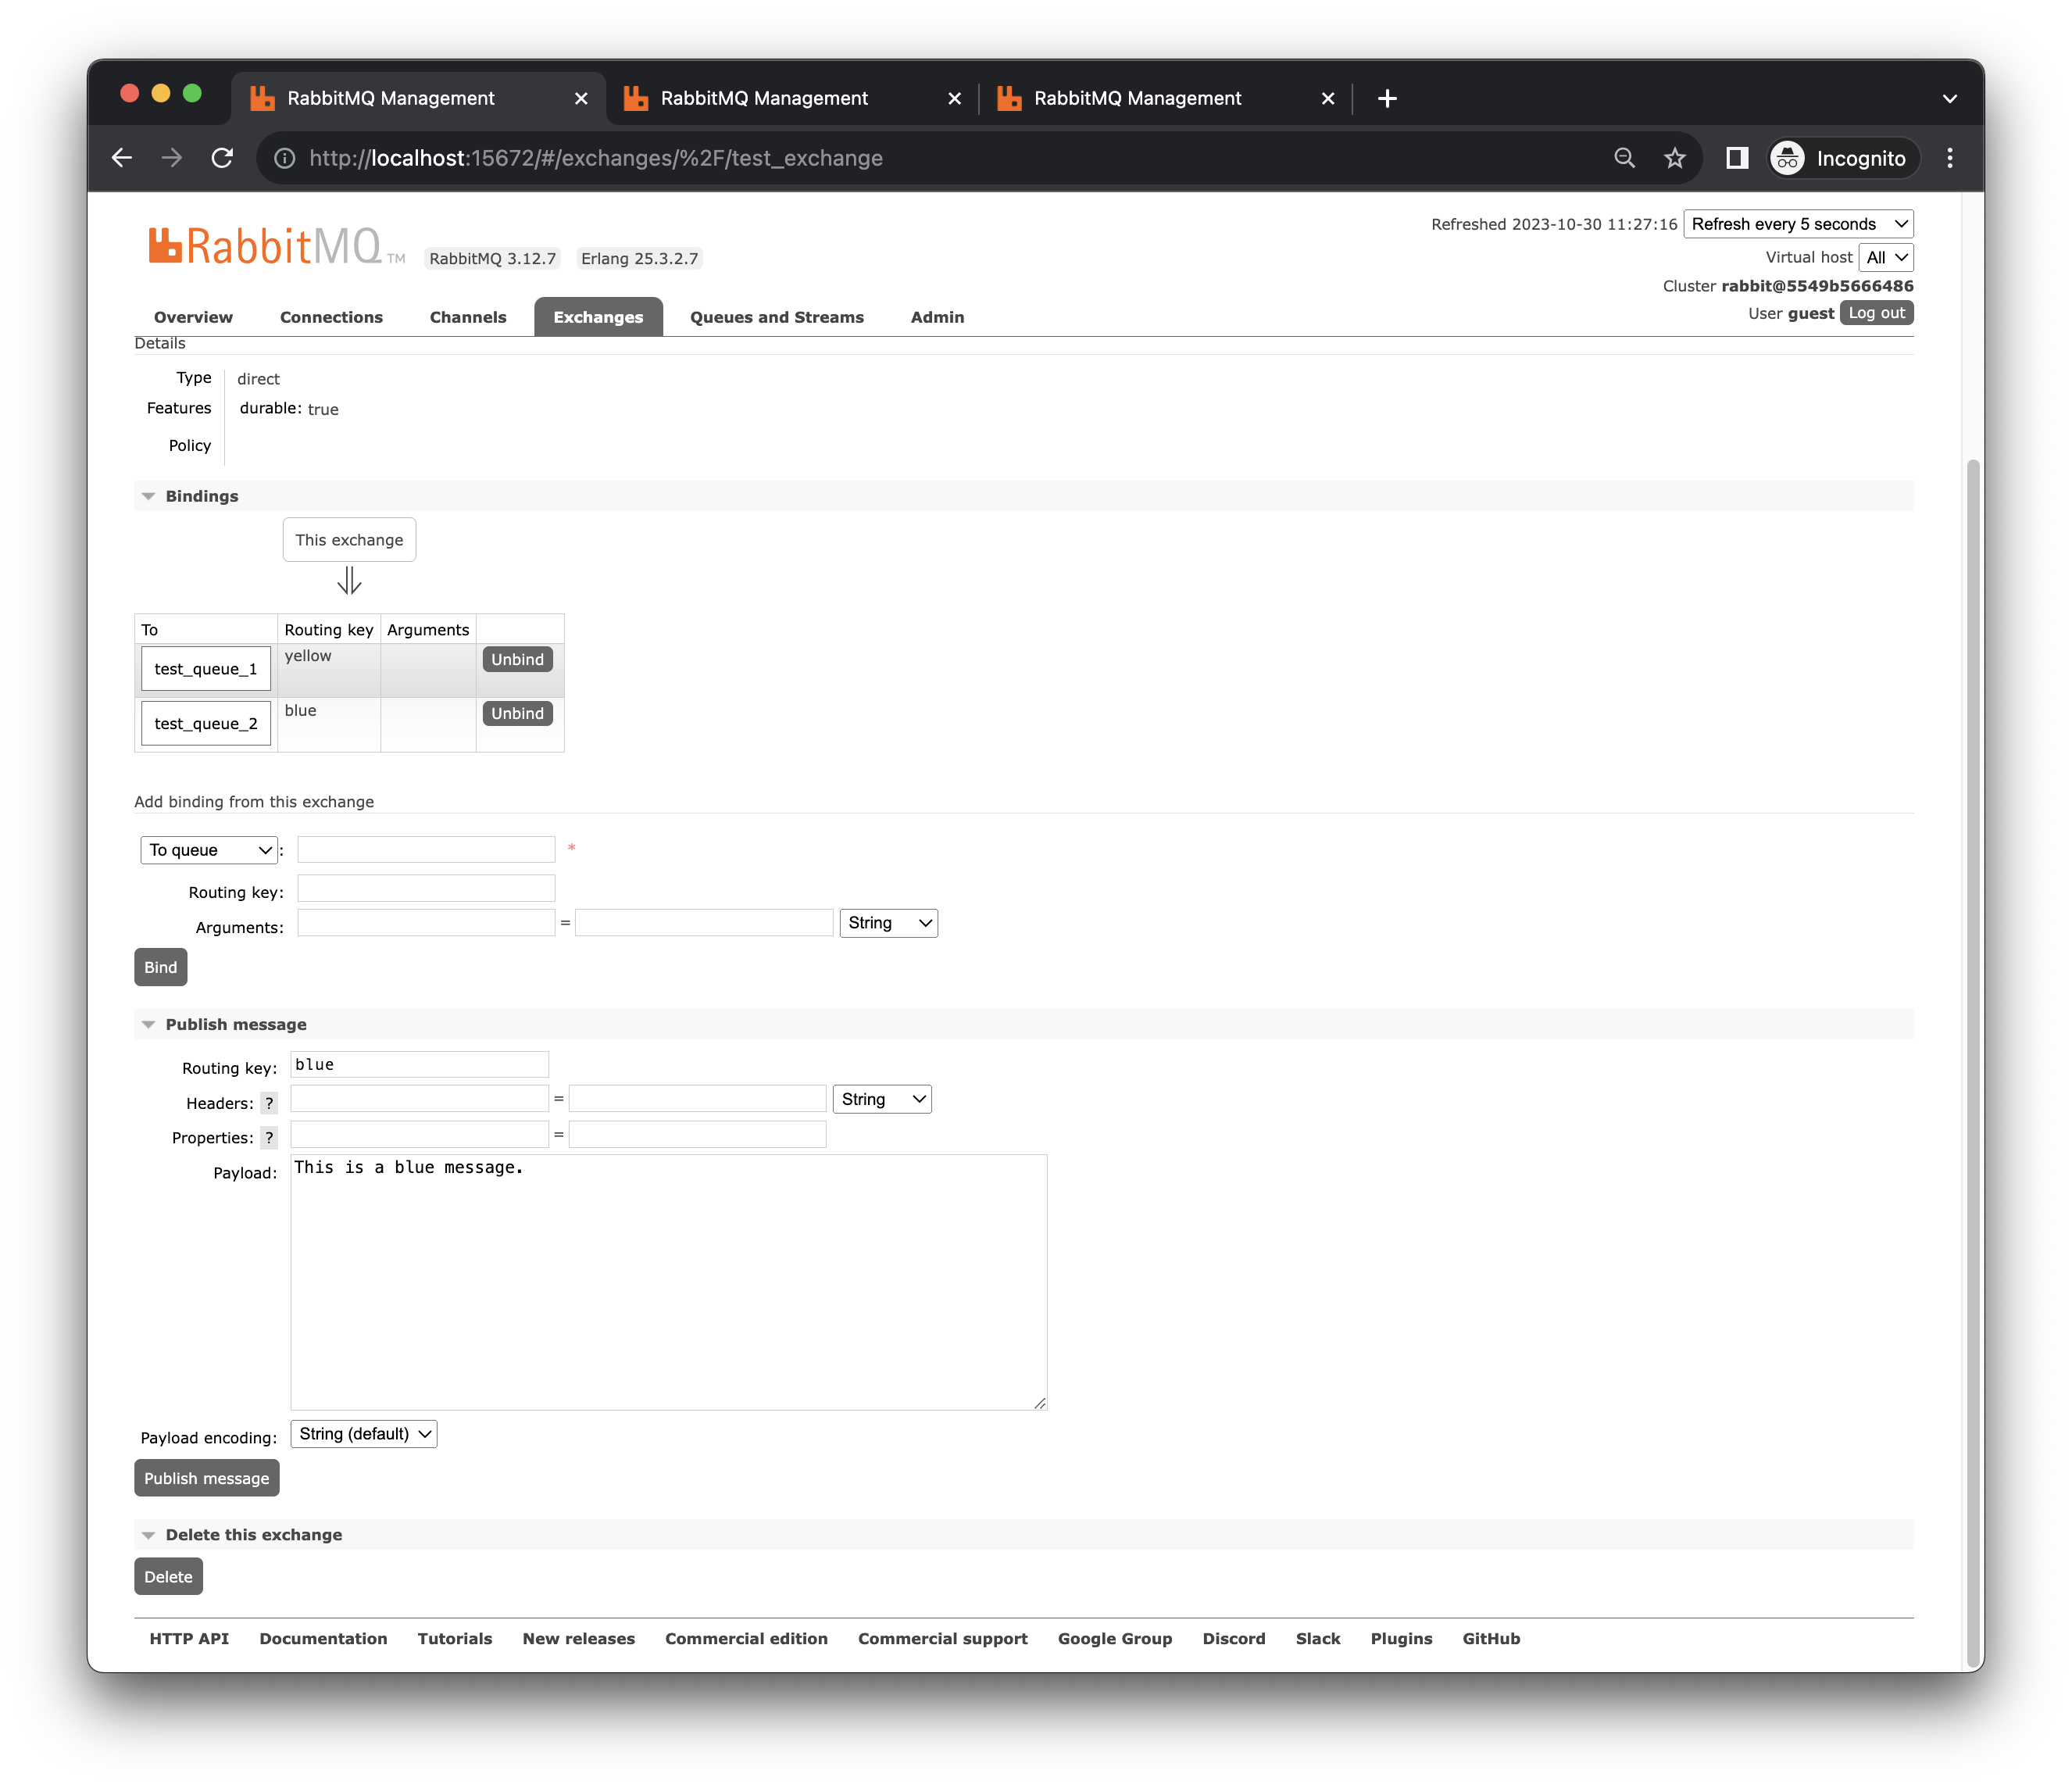2072x1788 pixels.
Task: Open the Virtual host dropdown
Action: point(1886,257)
